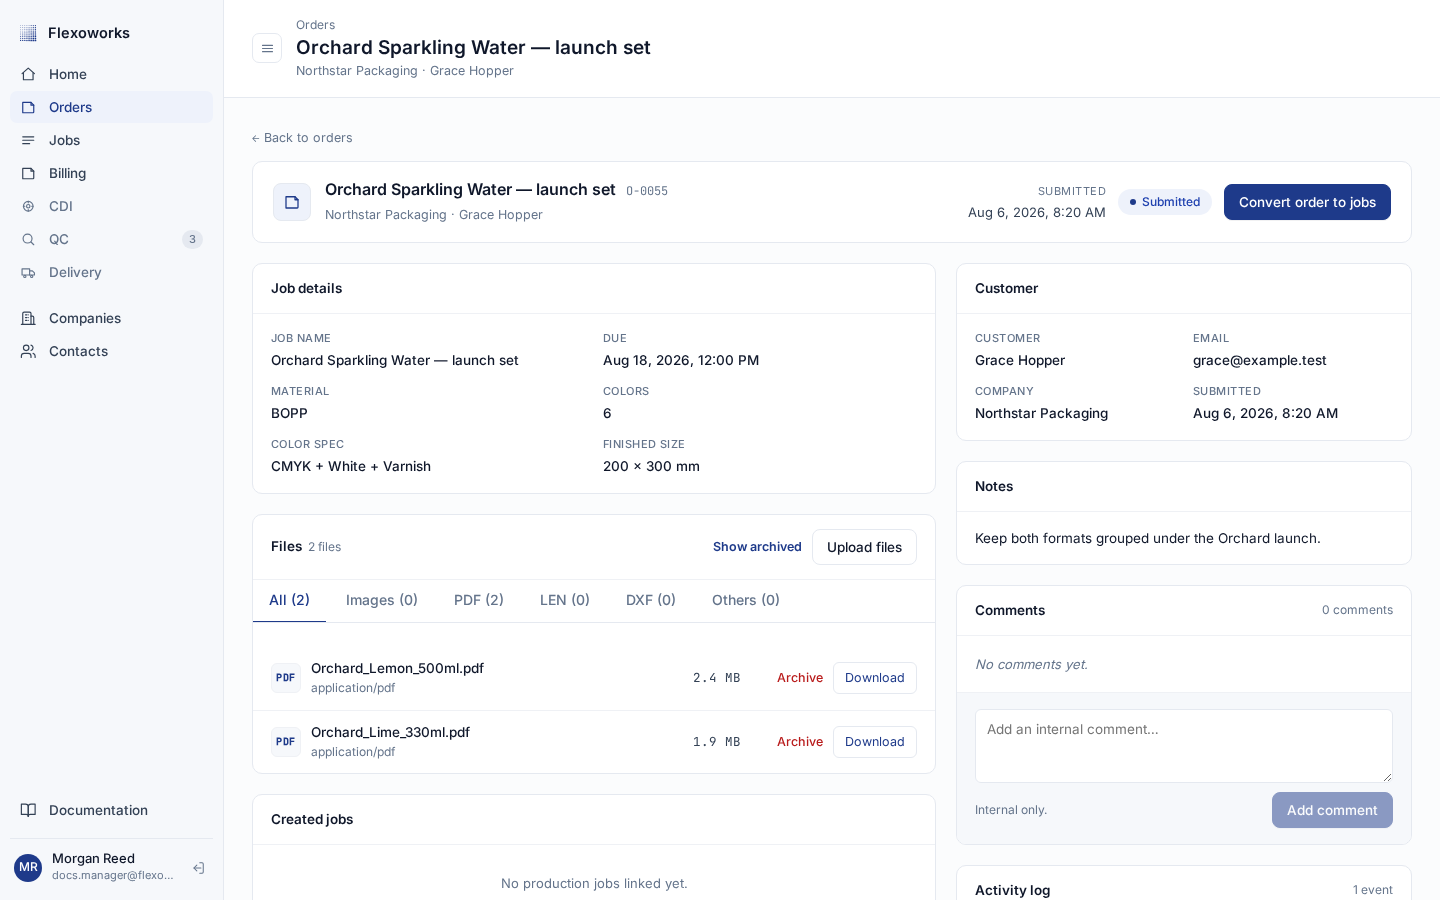Open Documentation book icon
This screenshot has width=1440, height=900.
click(x=28, y=810)
